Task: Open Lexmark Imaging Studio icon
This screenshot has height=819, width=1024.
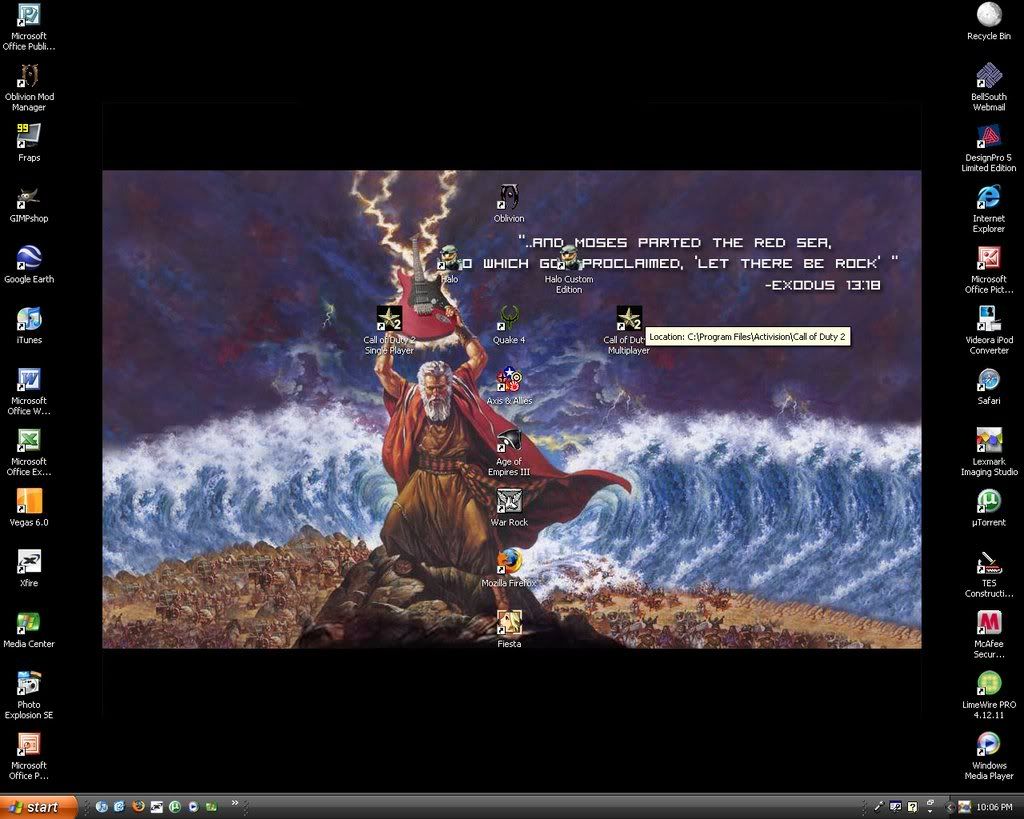Action: [x=989, y=452]
